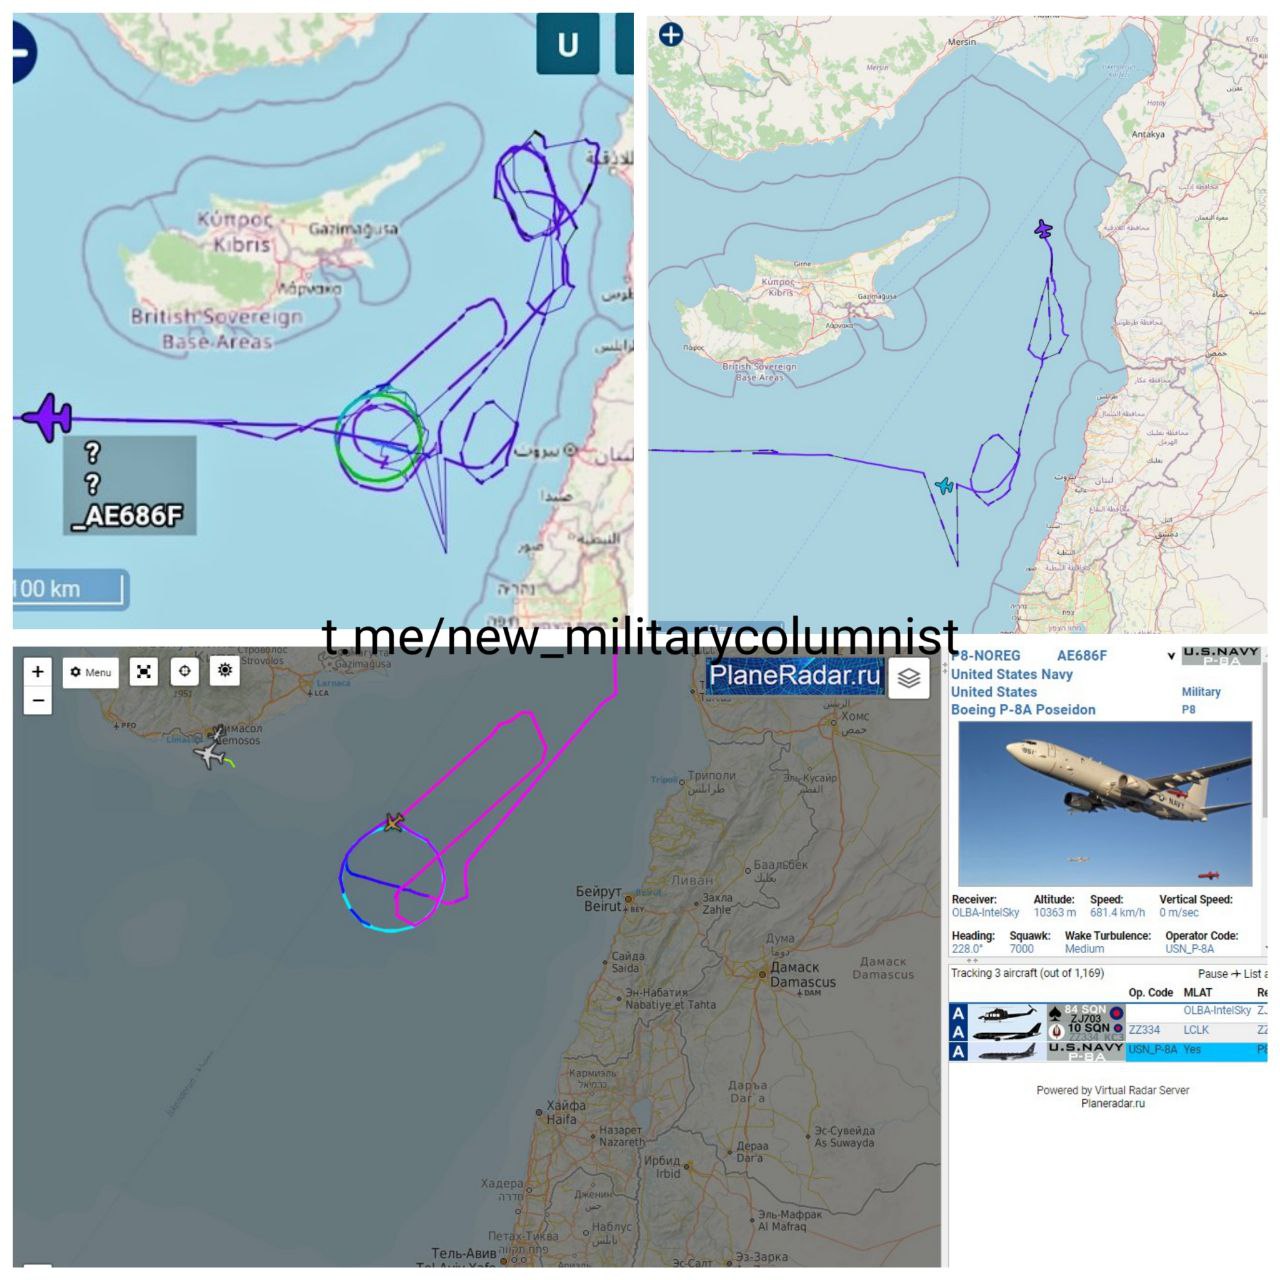Click the Pause link in aircraft list
The width and height of the screenshot is (1280, 1280).
(x=1212, y=973)
